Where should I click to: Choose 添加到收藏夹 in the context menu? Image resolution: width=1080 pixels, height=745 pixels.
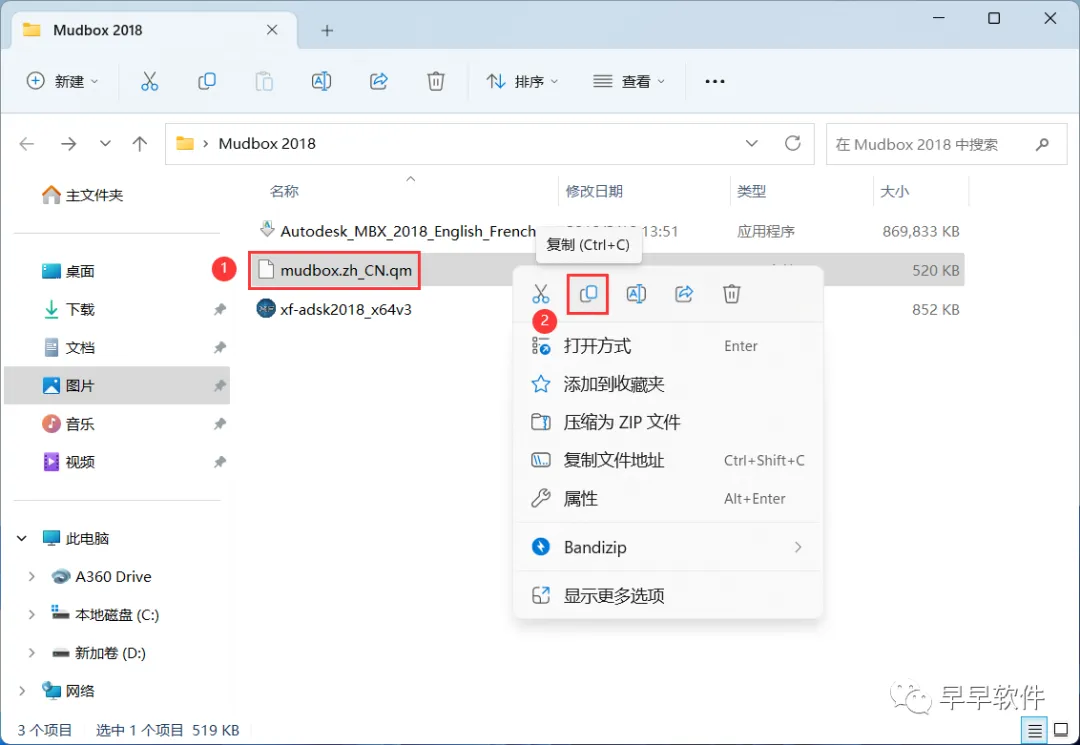(668, 384)
